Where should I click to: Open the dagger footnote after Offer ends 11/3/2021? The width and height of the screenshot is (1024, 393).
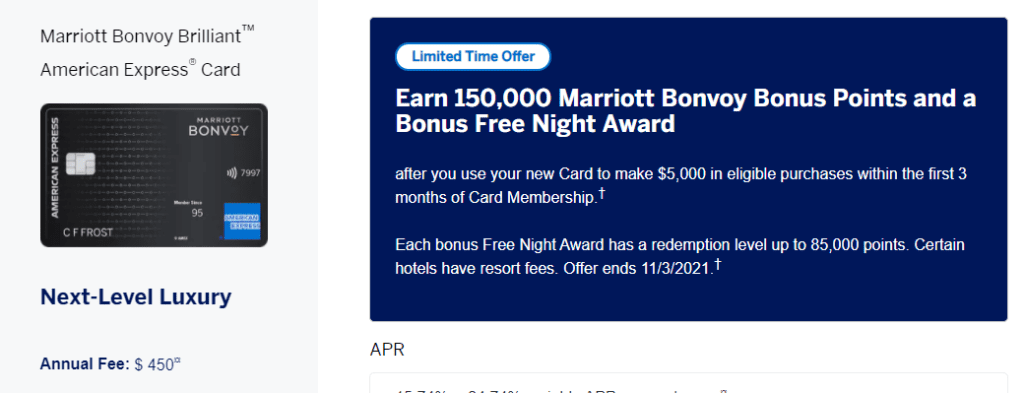(718, 263)
